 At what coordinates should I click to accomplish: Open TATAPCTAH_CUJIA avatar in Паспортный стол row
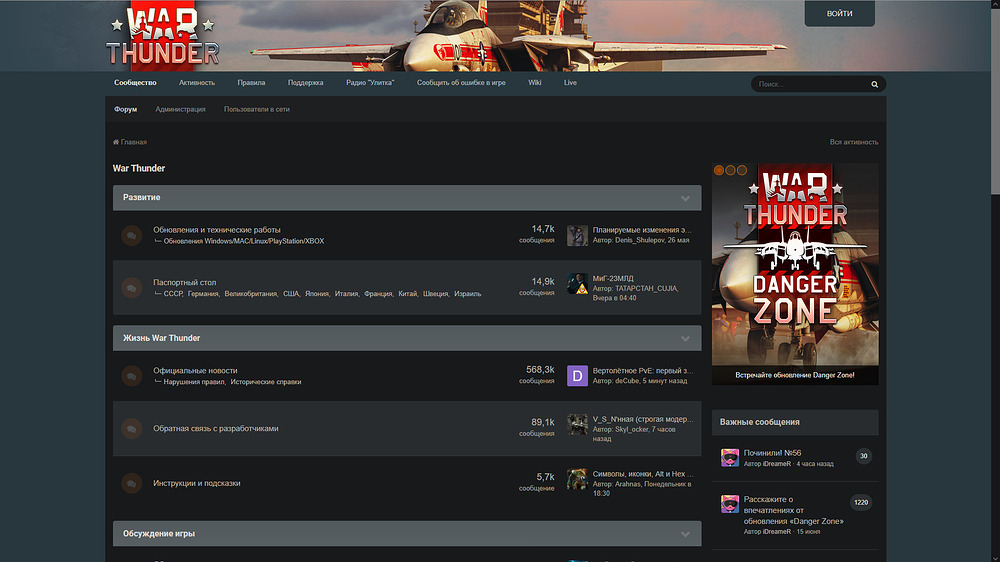(577, 284)
